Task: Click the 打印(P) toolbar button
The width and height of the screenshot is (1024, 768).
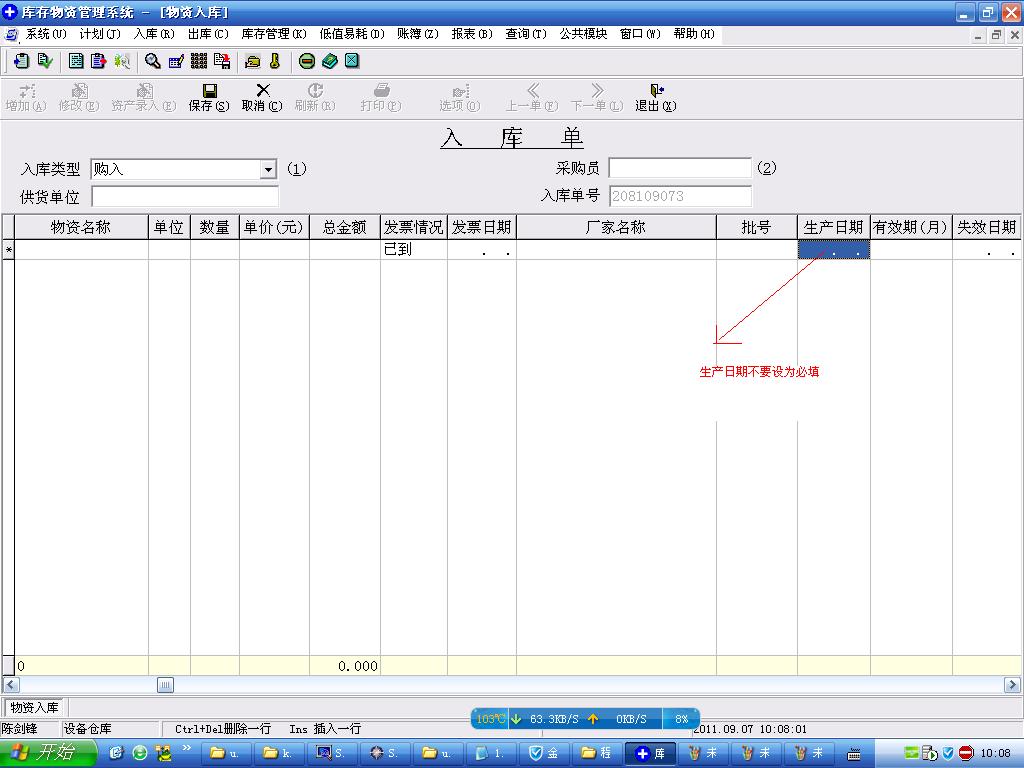Action: [381, 97]
